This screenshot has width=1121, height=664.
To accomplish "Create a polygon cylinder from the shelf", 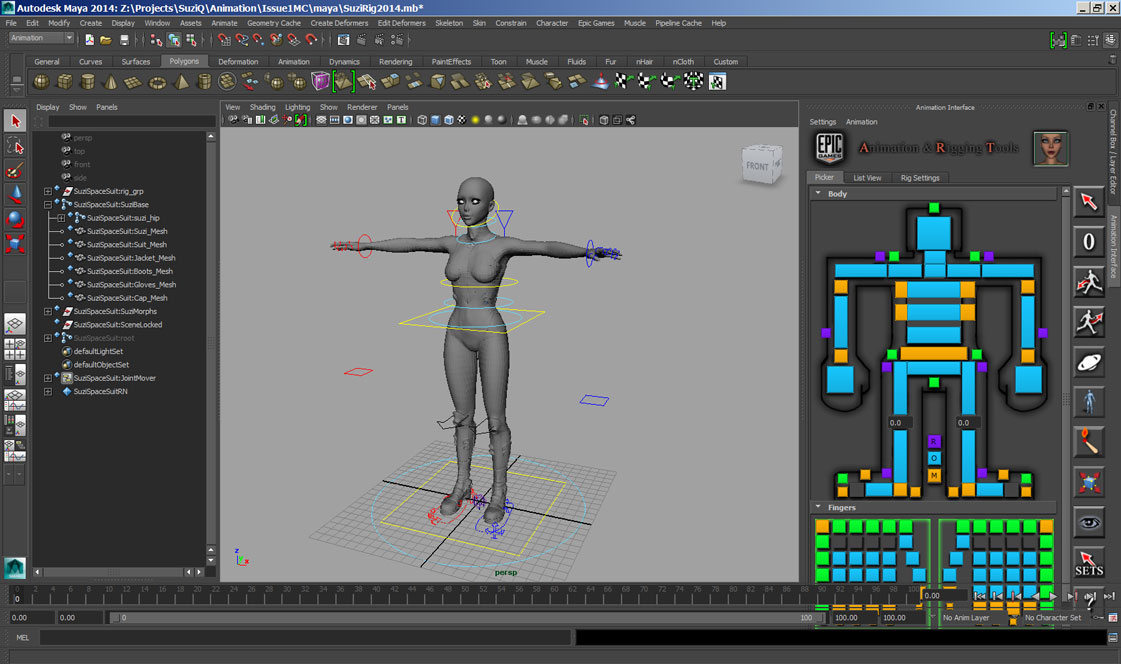I will tap(88, 81).
